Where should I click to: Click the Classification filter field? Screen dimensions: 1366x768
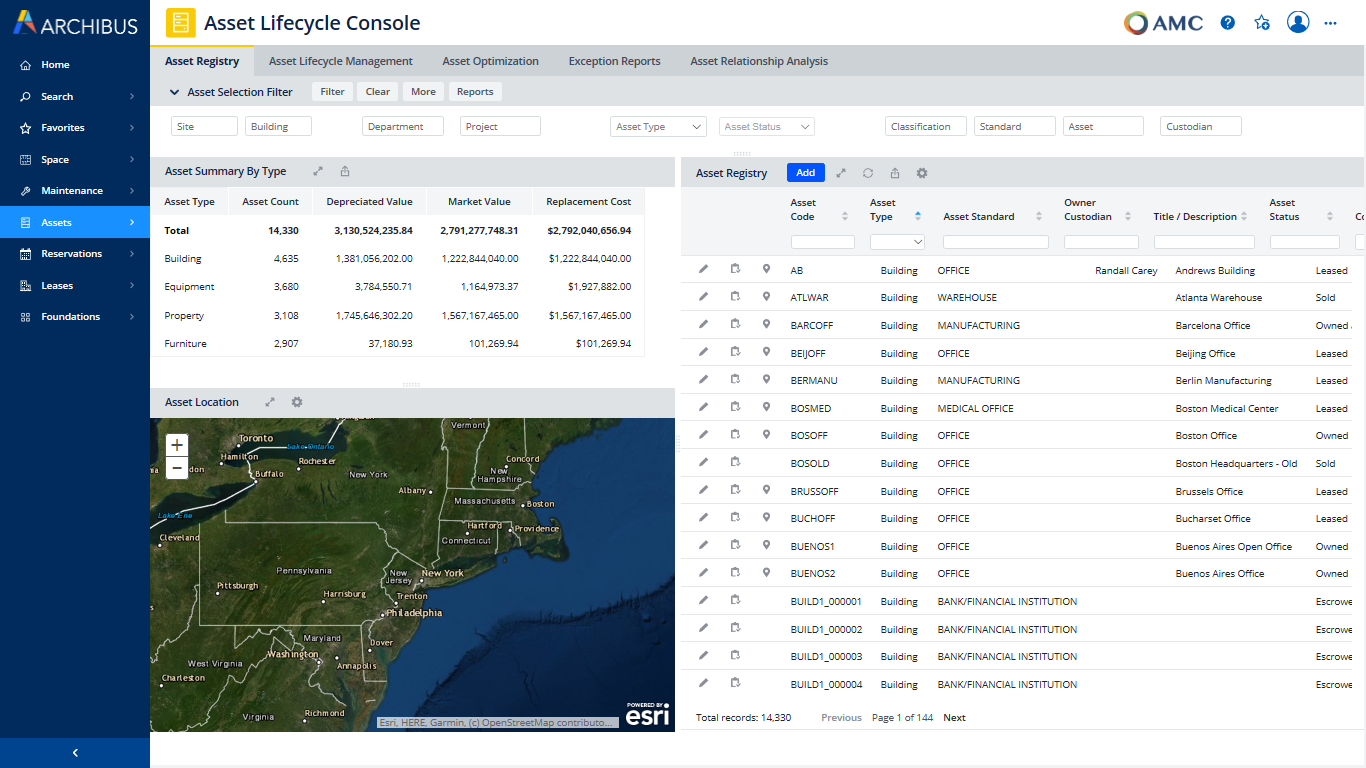pyautogui.click(x=926, y=126)
